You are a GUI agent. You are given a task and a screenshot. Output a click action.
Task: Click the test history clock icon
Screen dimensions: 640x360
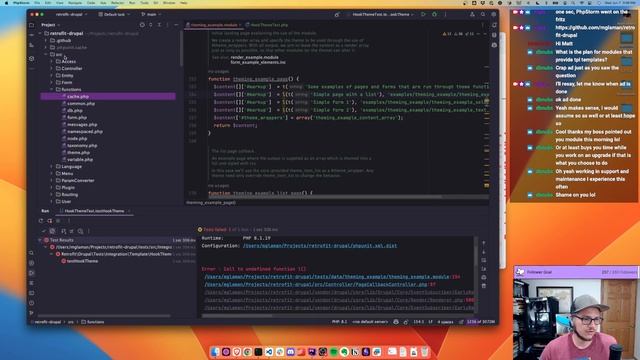point(80,231)
